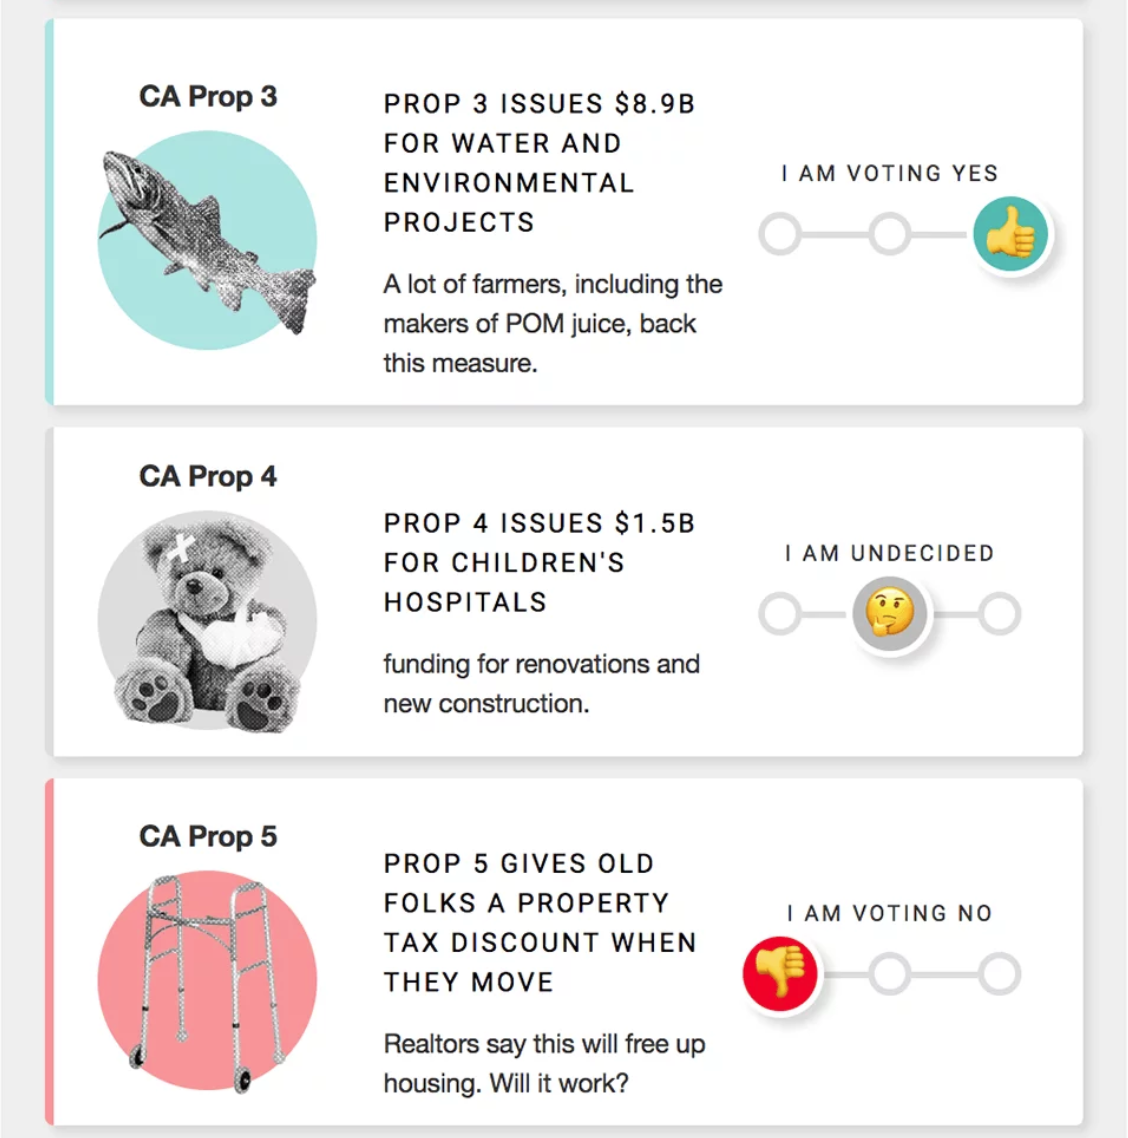Click the teddy bear image for Prop 4

(207, 620)
